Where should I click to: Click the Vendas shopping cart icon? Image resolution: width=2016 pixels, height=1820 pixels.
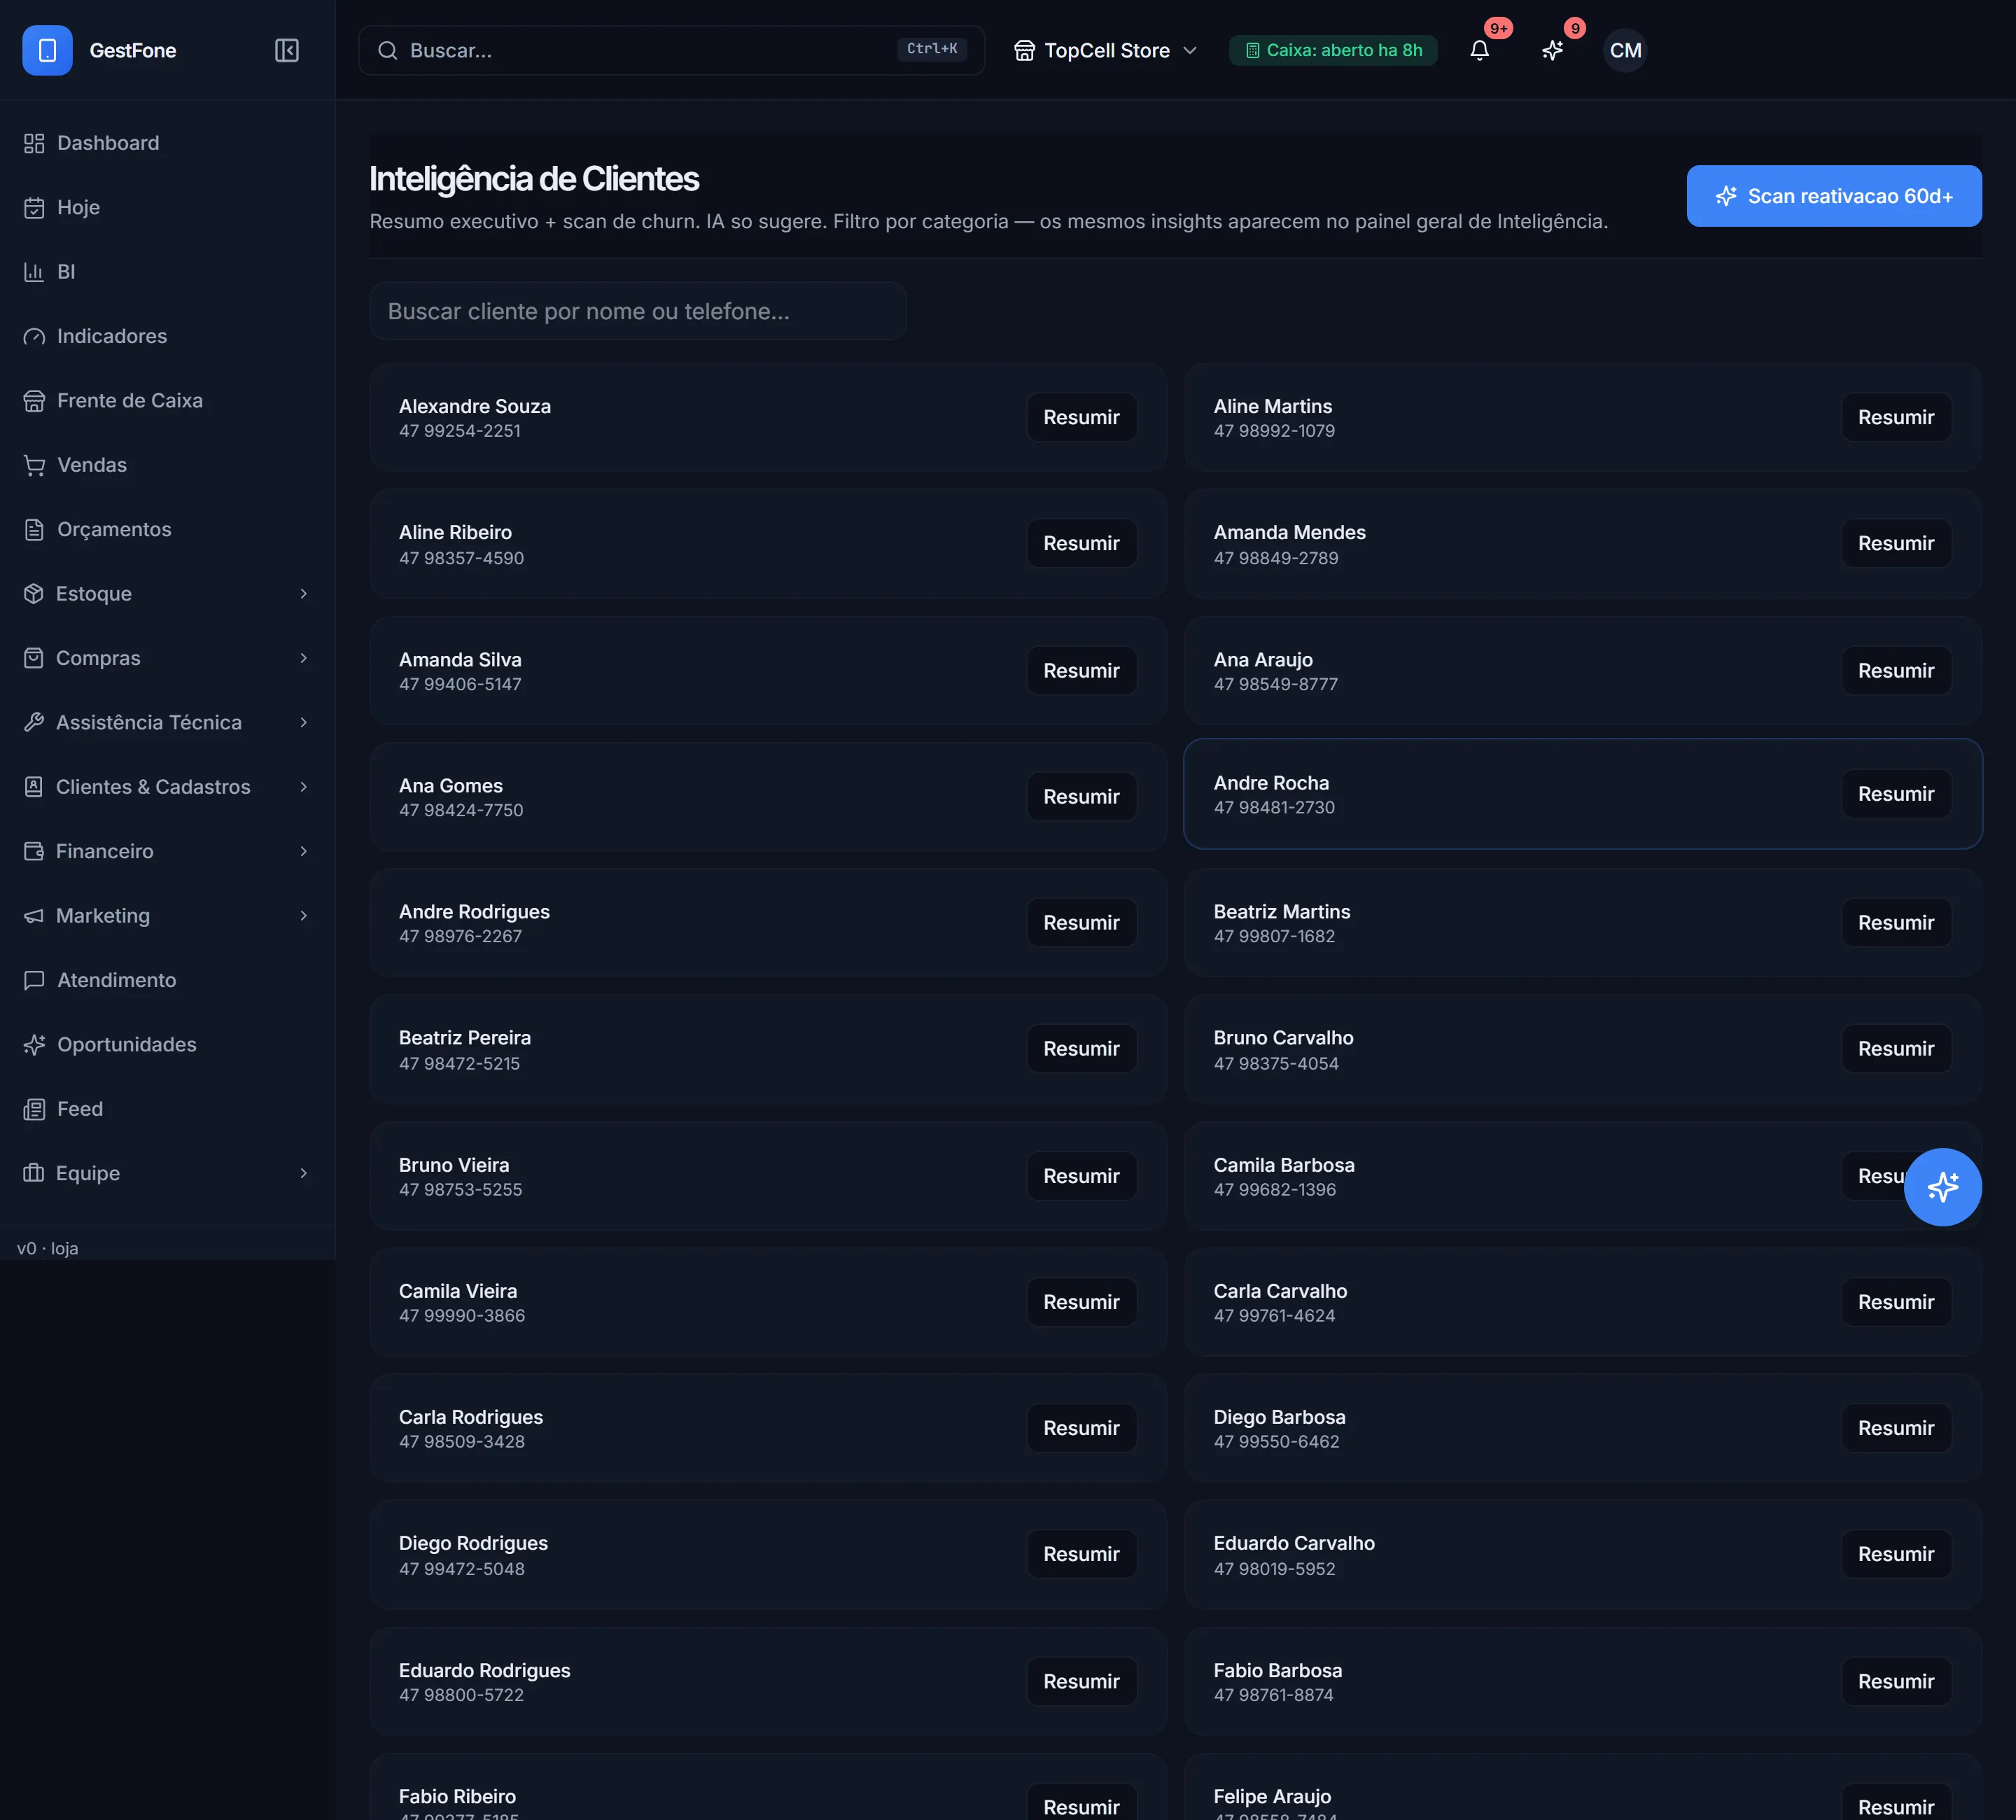(x=34, y=465)
